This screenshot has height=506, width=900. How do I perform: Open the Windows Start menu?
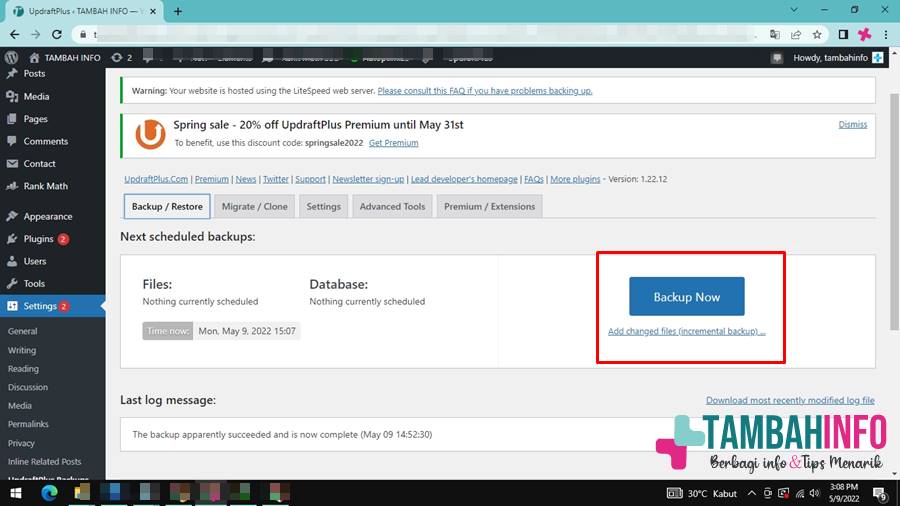(15, 493)
